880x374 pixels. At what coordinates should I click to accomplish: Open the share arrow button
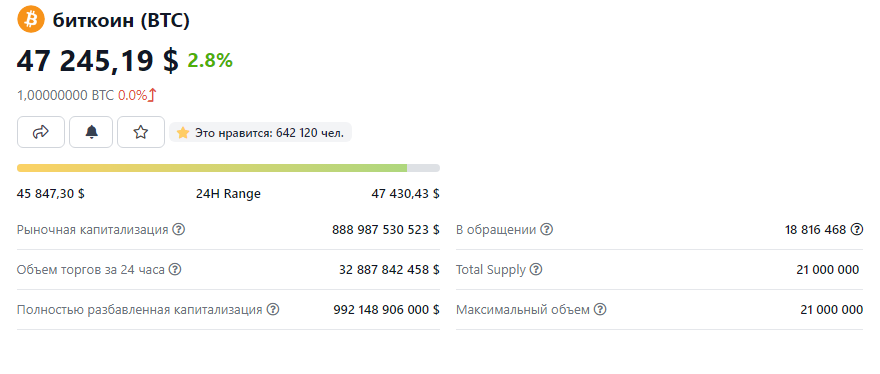point(41,133)
